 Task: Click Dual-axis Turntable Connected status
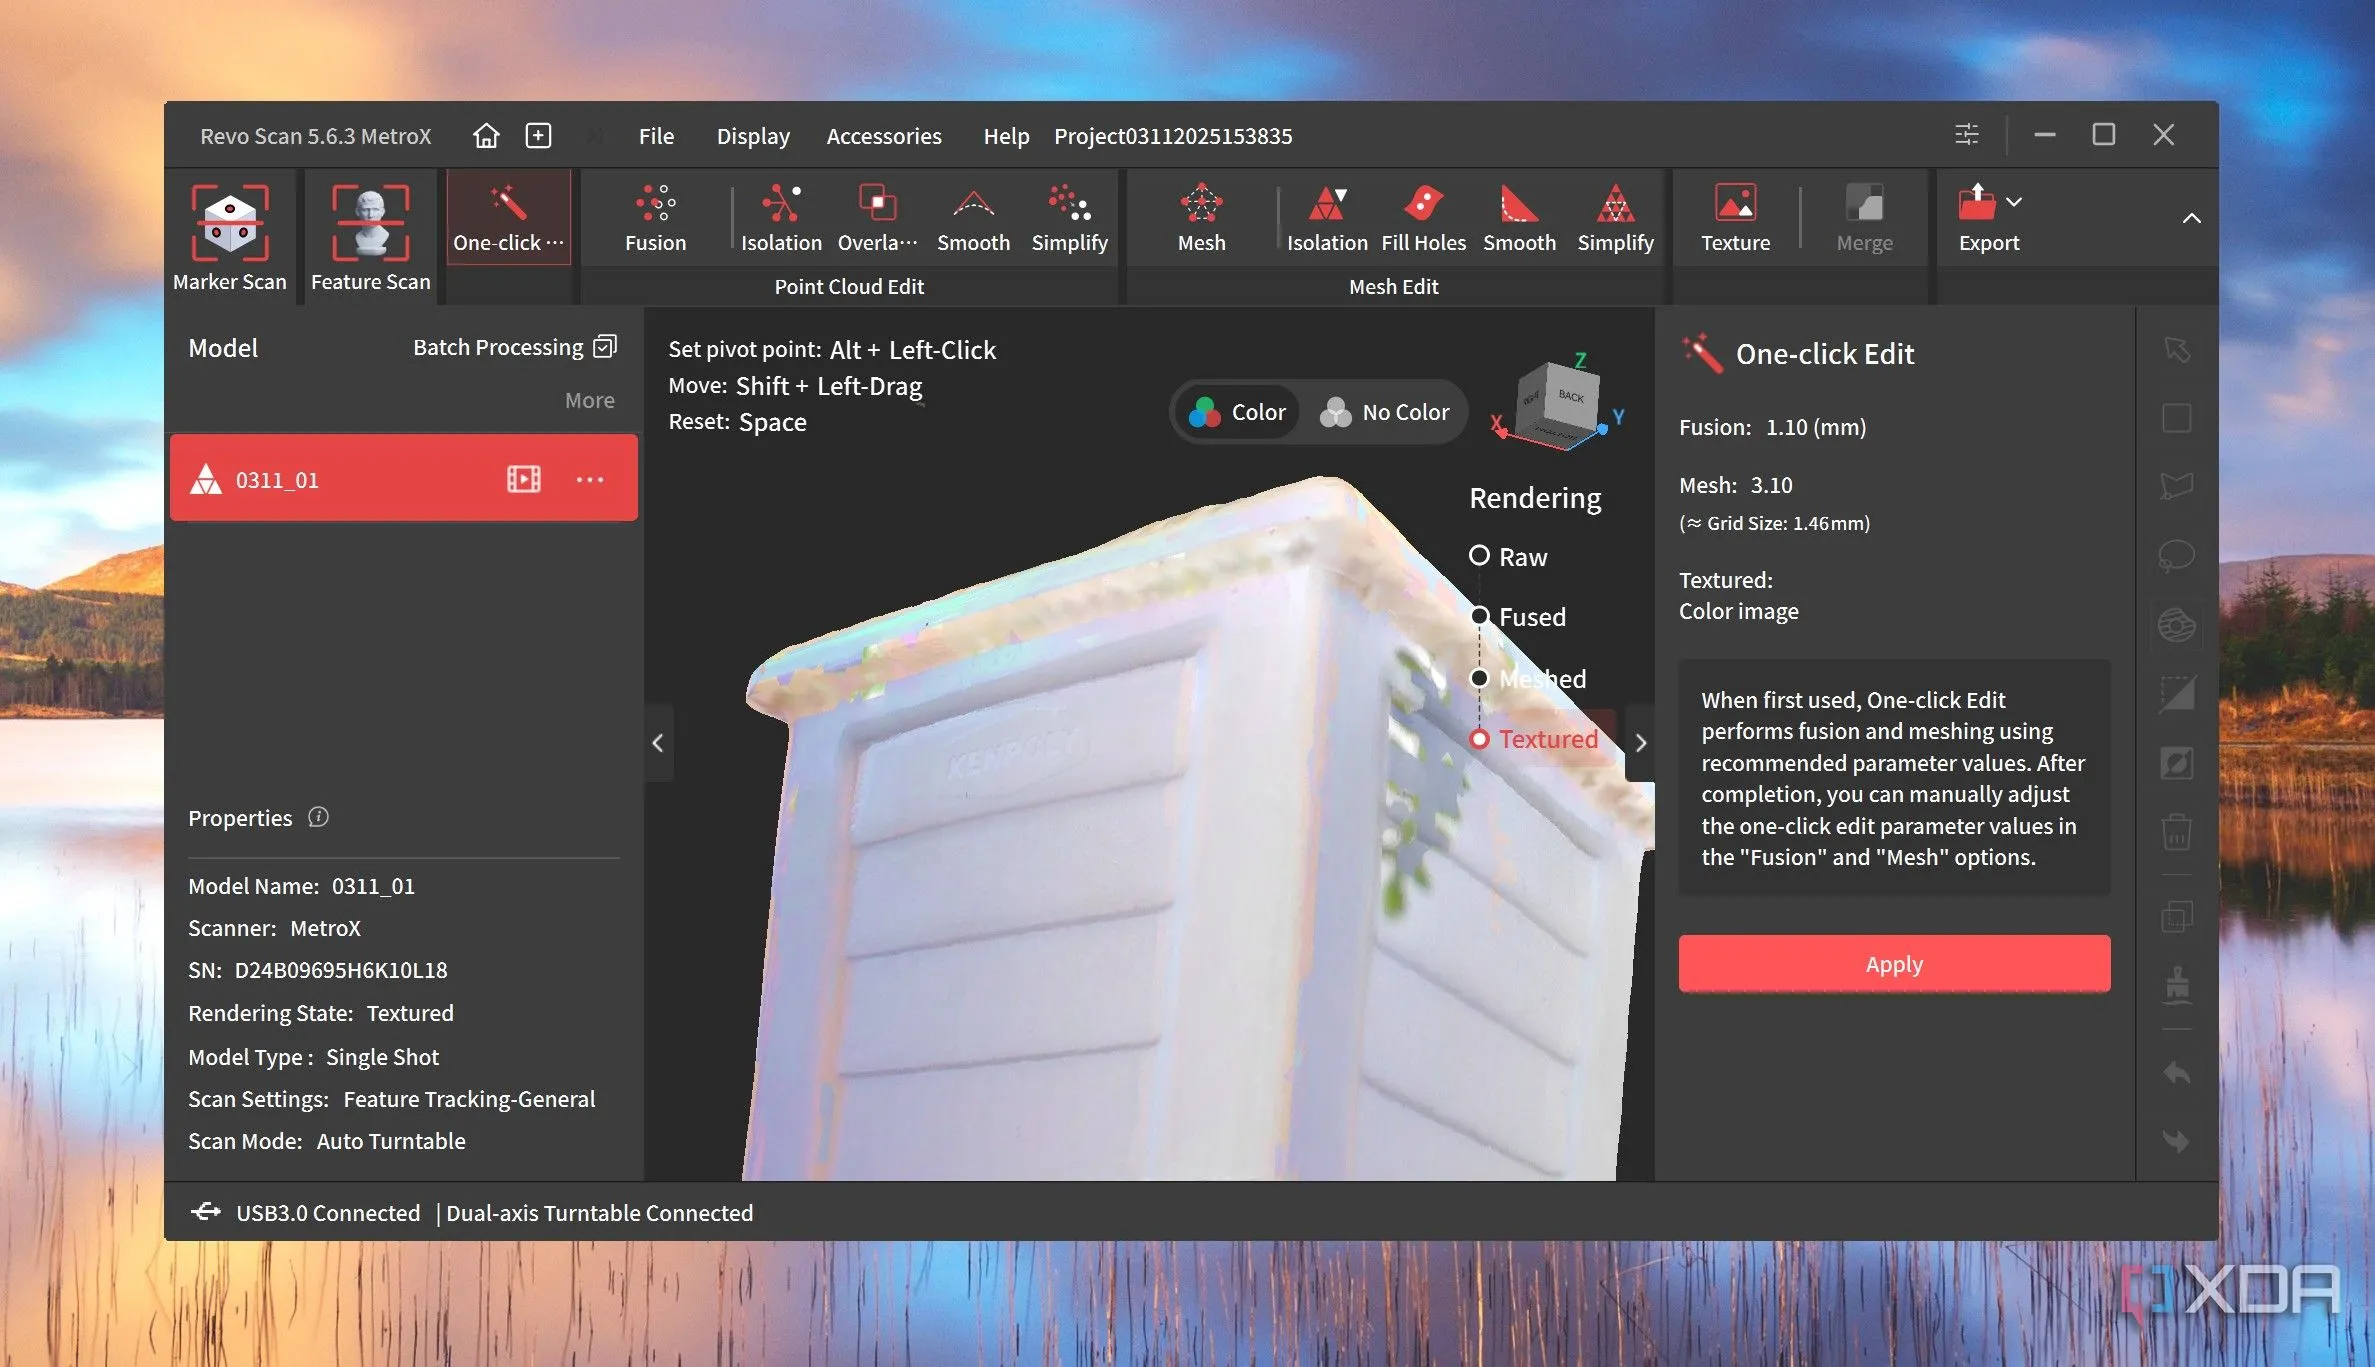(599, 1213)
